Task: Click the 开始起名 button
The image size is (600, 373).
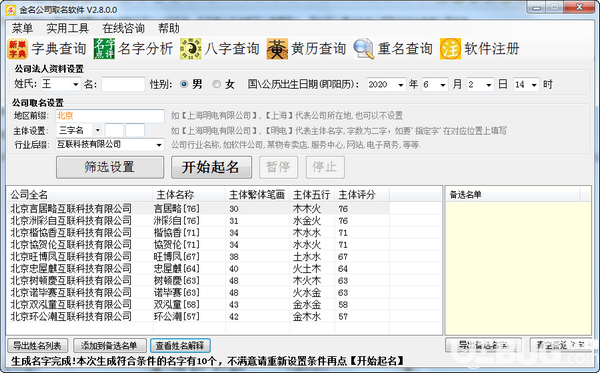Action: click(x=211, y=167)
